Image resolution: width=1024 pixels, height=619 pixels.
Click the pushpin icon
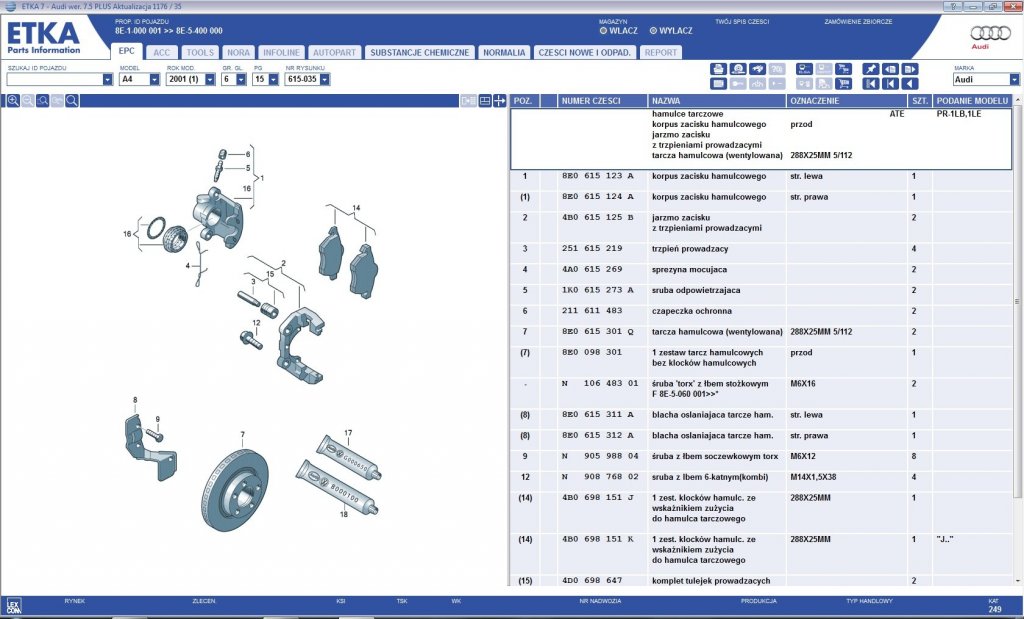coord(871,69)
